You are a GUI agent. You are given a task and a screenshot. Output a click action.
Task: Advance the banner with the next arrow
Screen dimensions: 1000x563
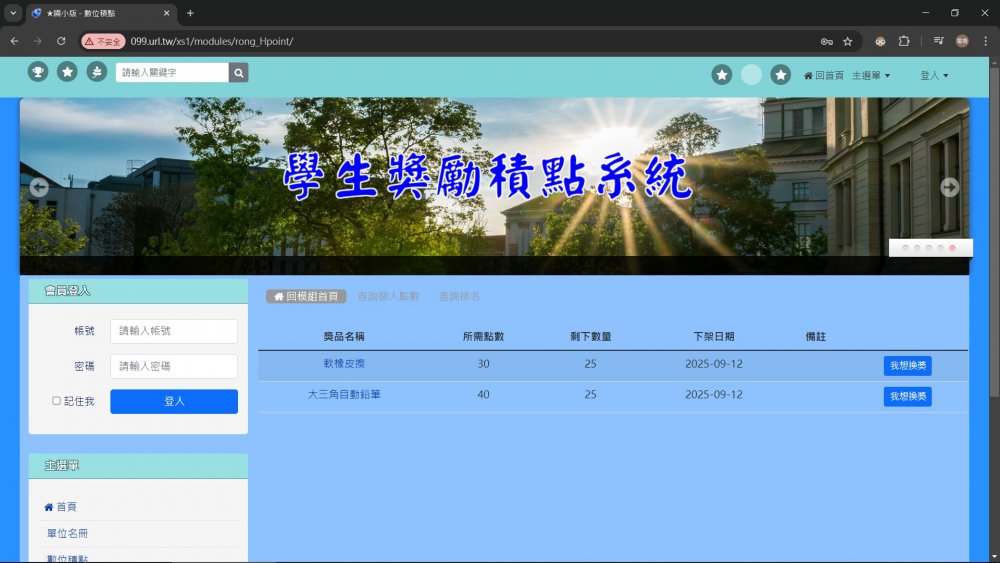(x=949, y=187)
